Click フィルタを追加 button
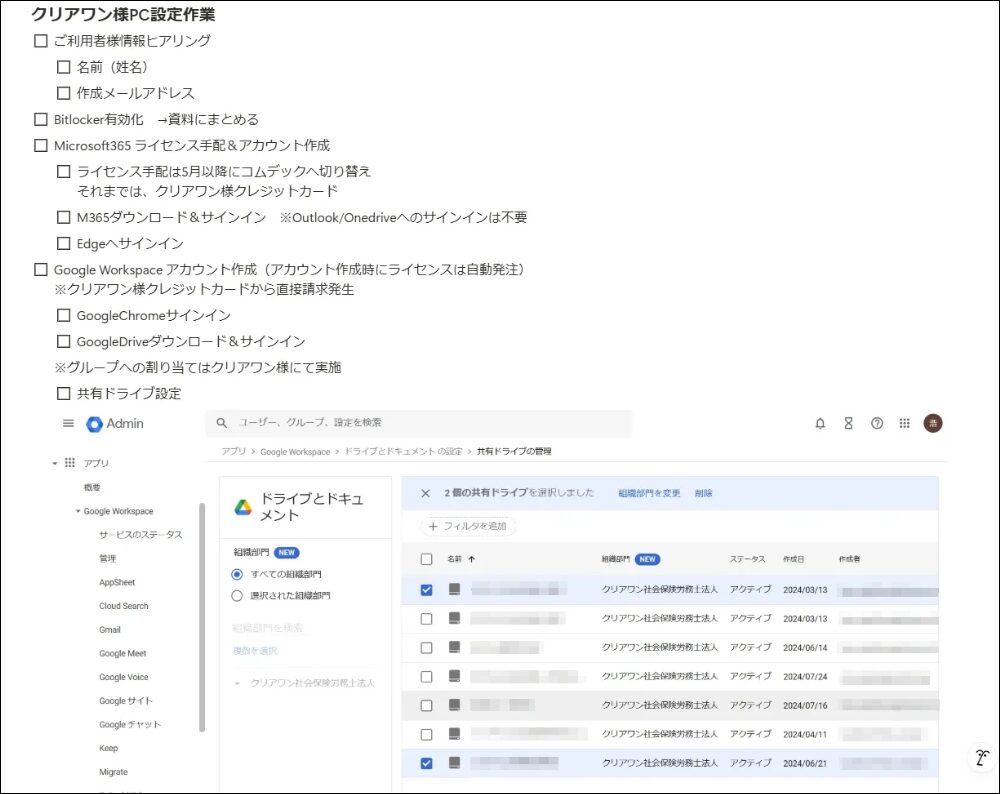 click(x=468, y=526)
